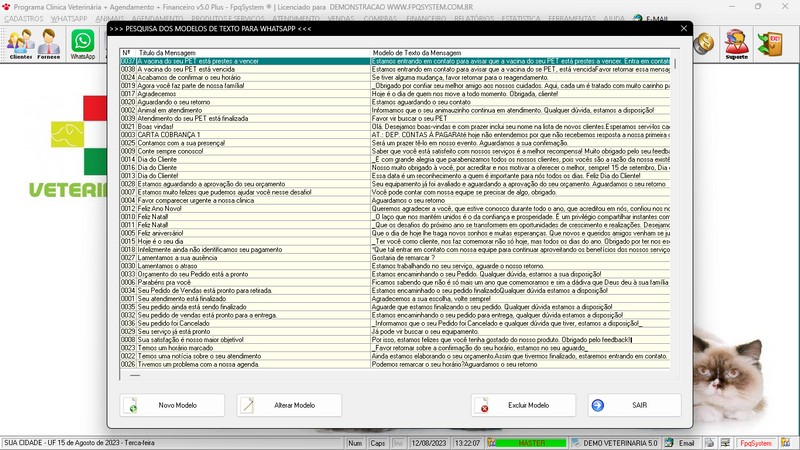Select row 0026 problema com a nossa agenda
Viewport: 800px width, 450px height.
pyautogui.click(x=395, y=364)
